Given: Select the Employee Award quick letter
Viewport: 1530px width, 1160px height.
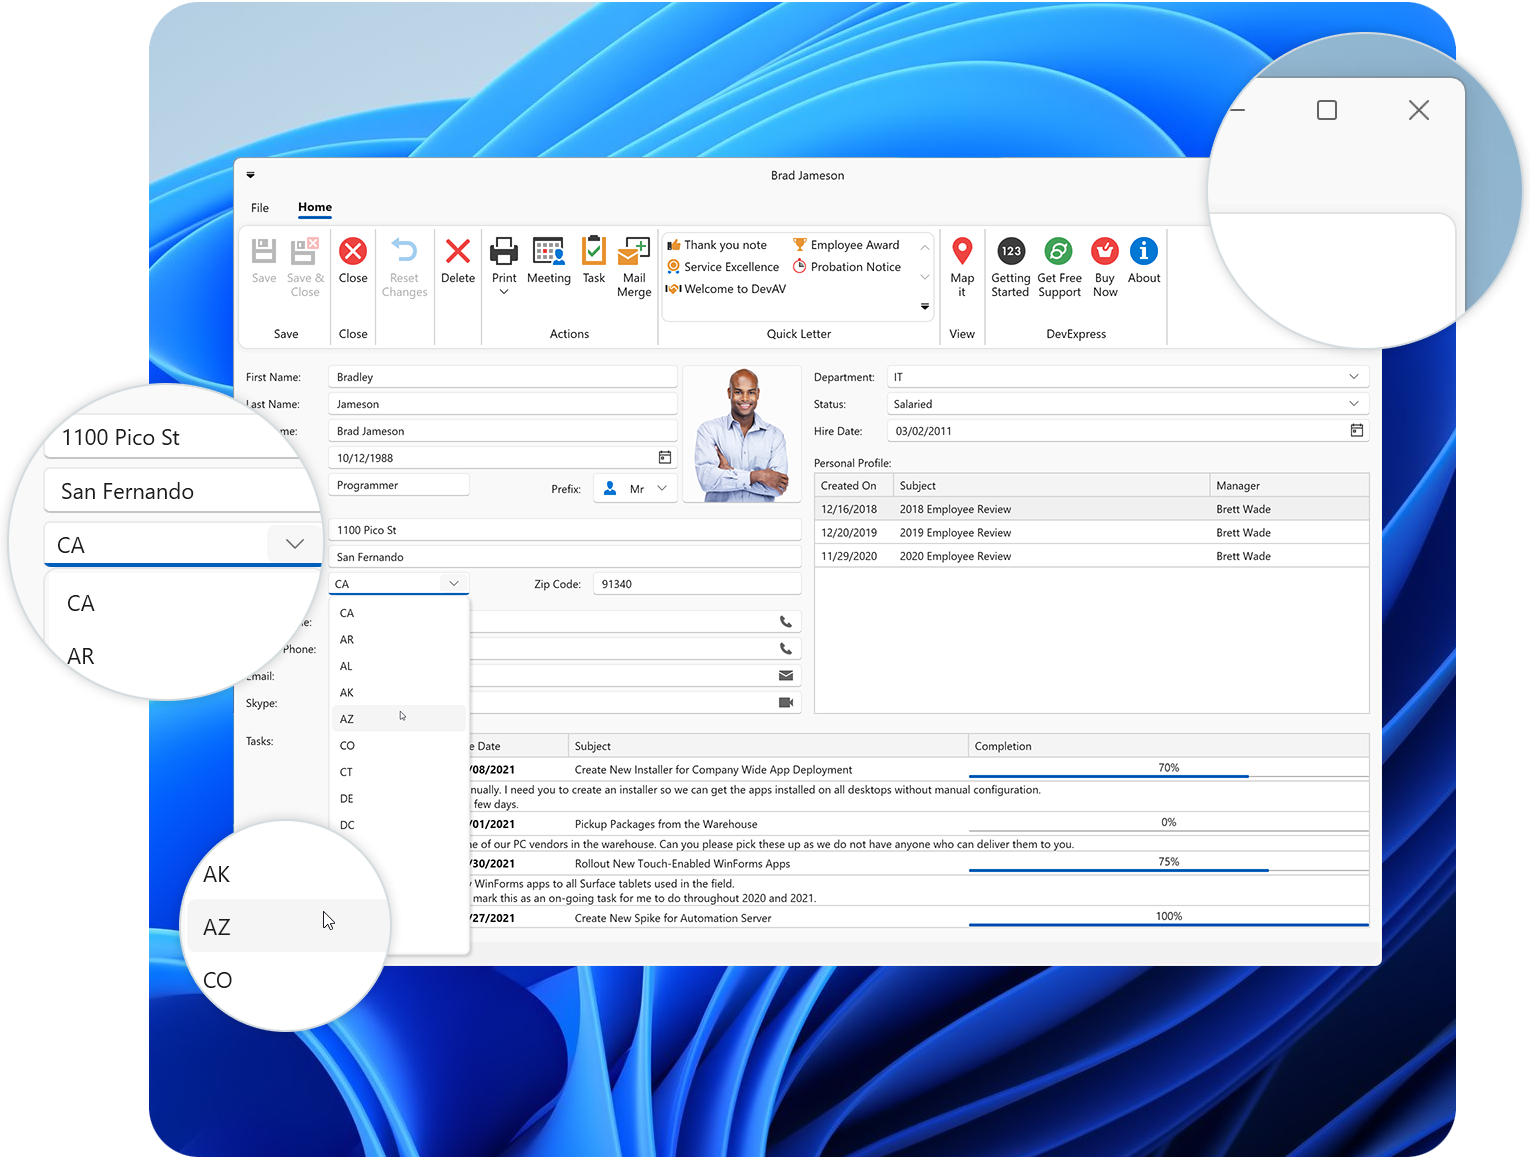Looking at the screenshot, I should coord(852,244).
